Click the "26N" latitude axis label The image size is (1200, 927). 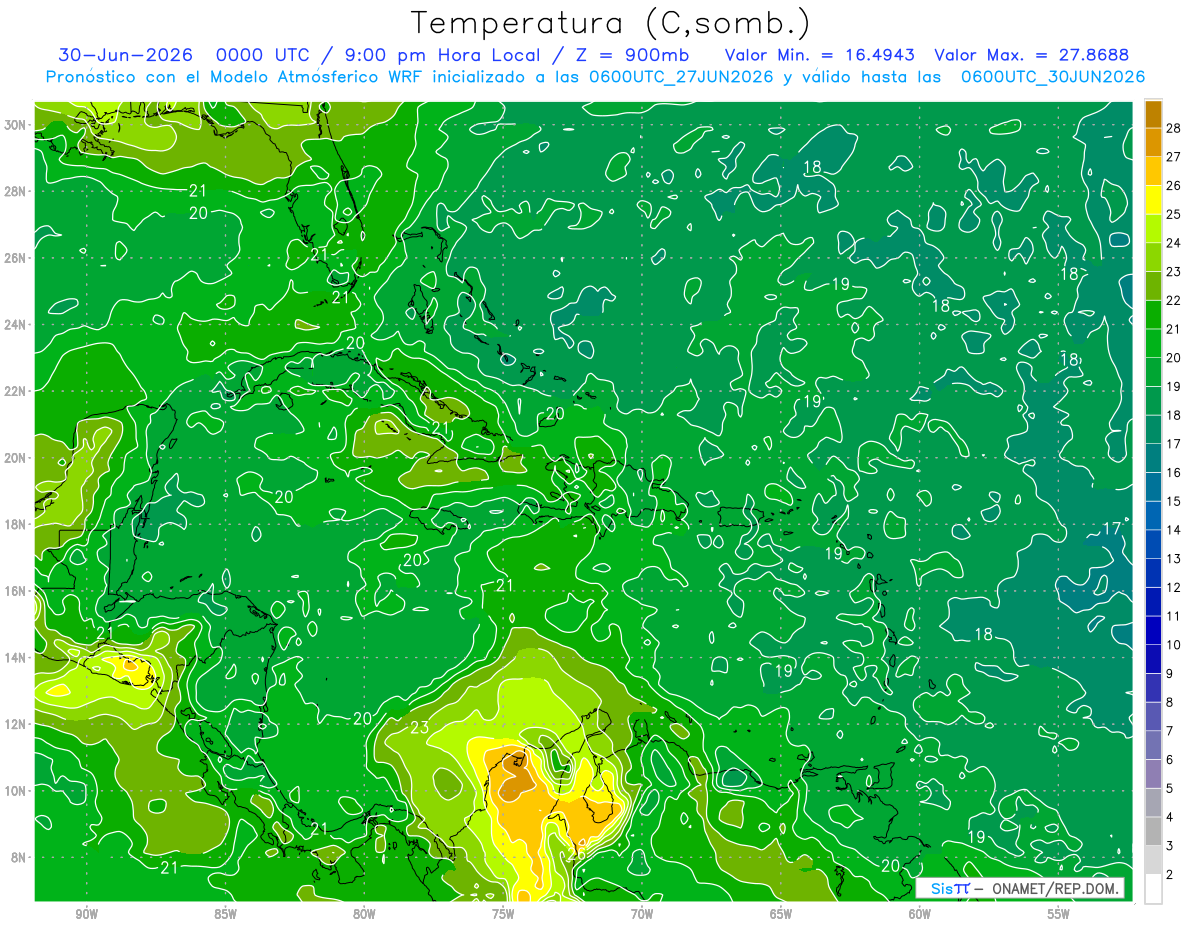tap(16, 258)
